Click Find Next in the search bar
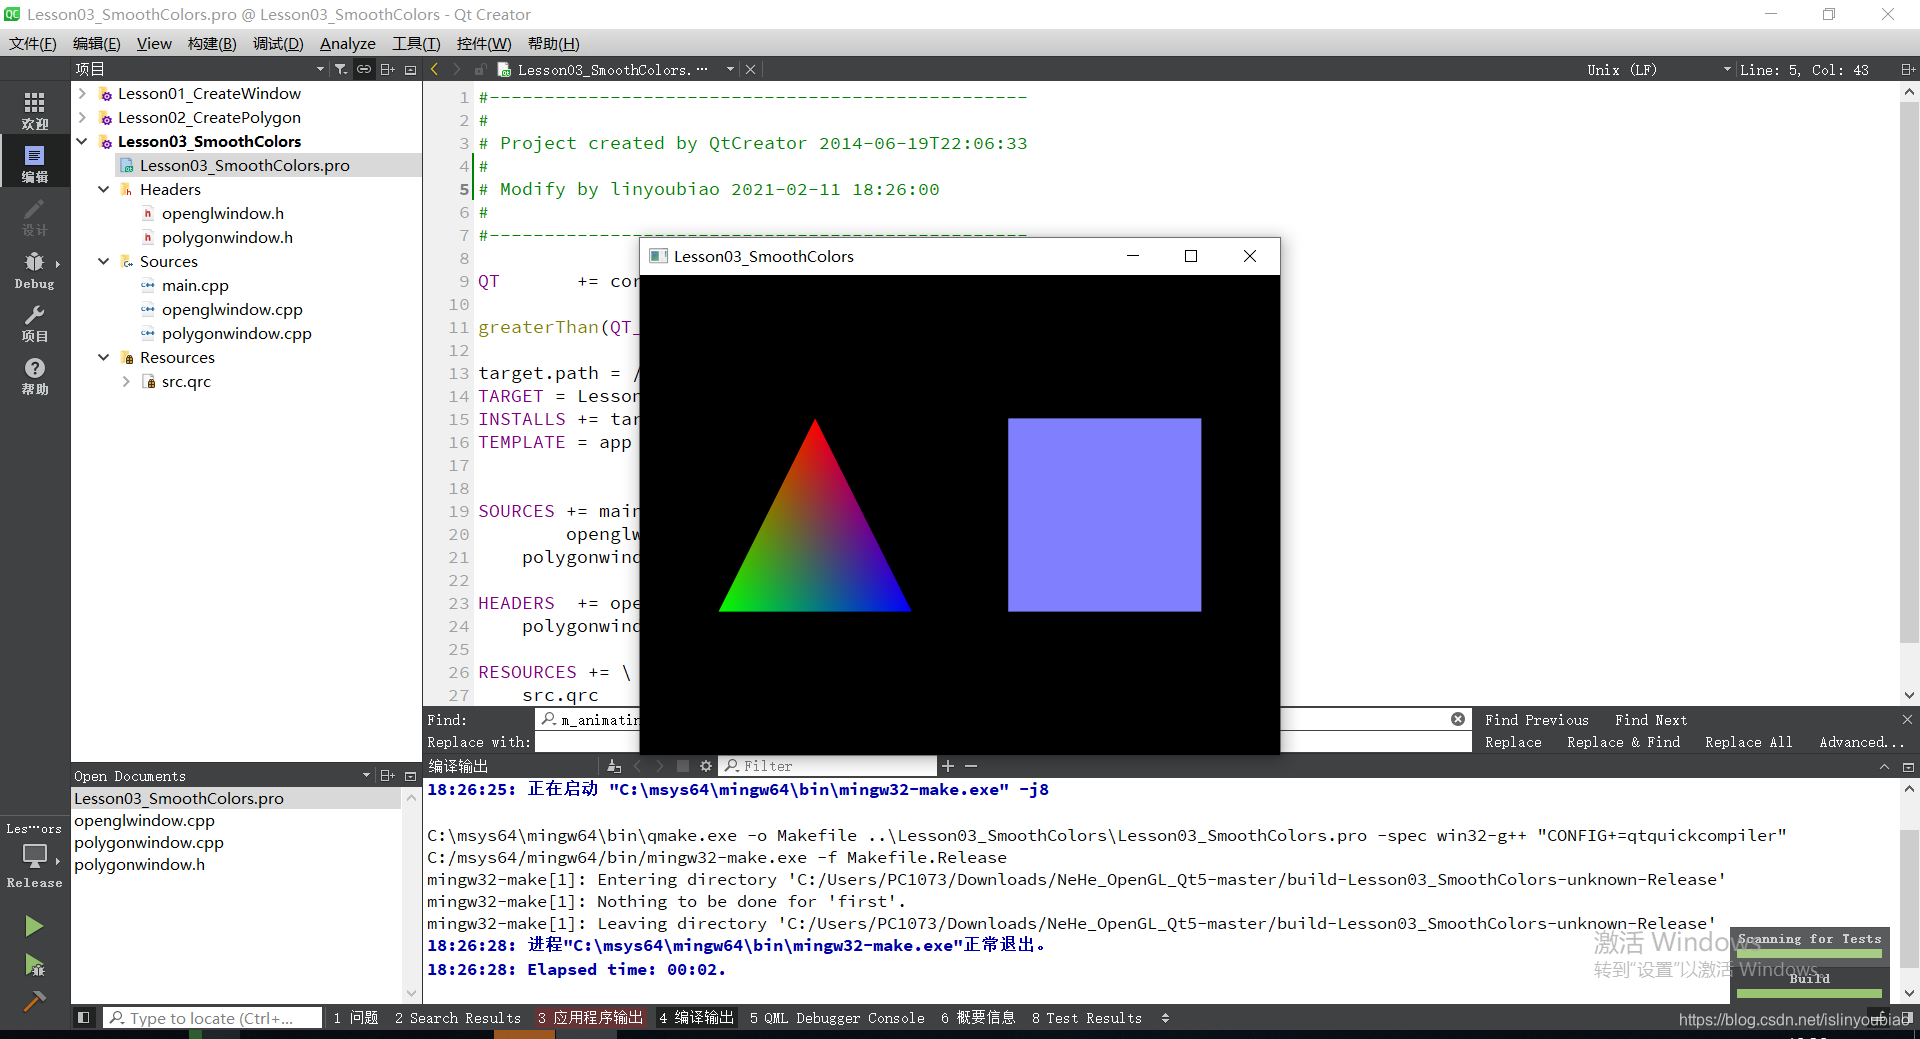Screen dimensions: 1920x1039 click(x=1649, y=719)
